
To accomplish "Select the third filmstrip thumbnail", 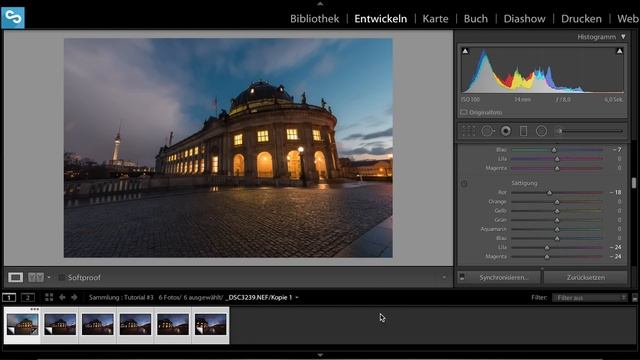I will (98, 325).
